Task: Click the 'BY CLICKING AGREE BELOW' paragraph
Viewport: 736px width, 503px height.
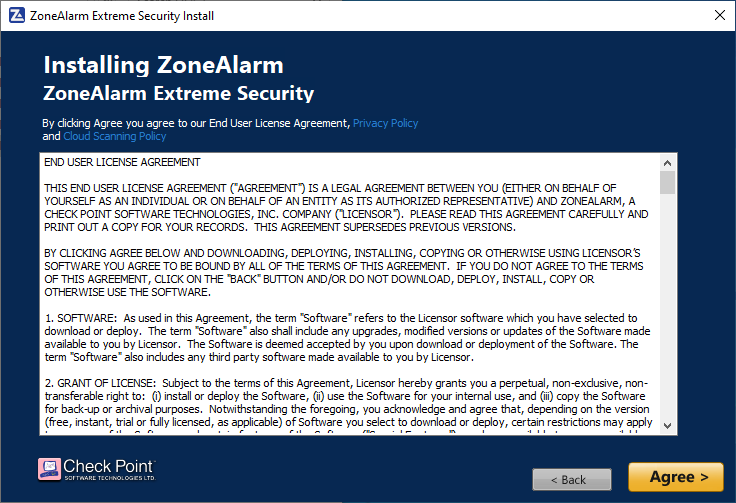Action: pos(344,273)
